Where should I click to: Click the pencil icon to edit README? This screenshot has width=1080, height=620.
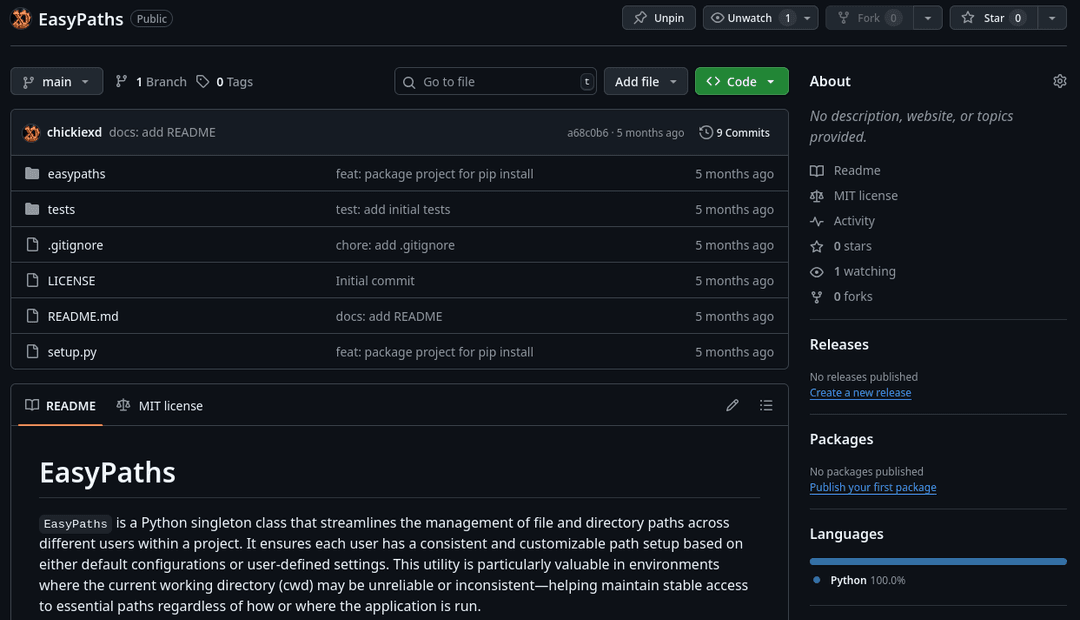click(732, 405)
